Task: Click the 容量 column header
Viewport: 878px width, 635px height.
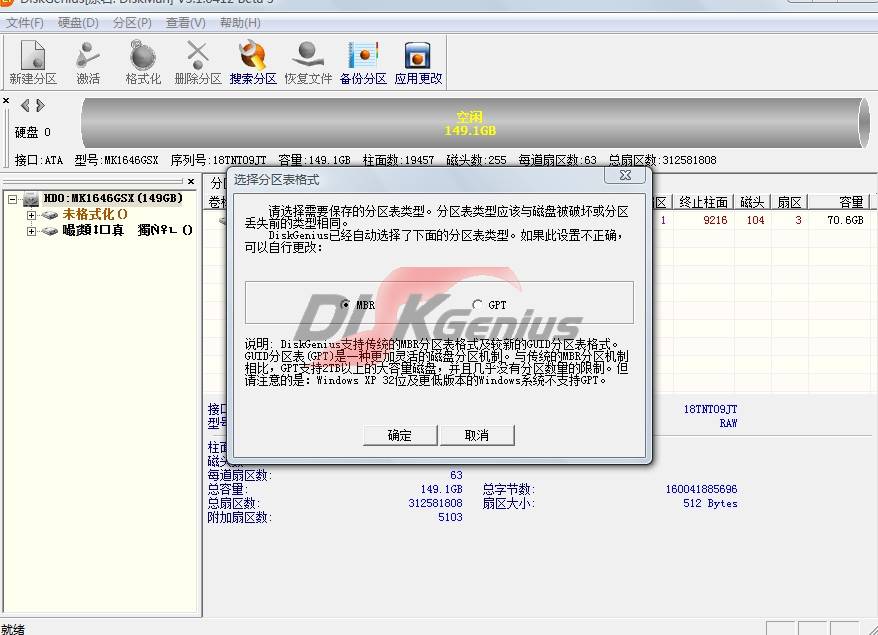Action: pos(839,202)
